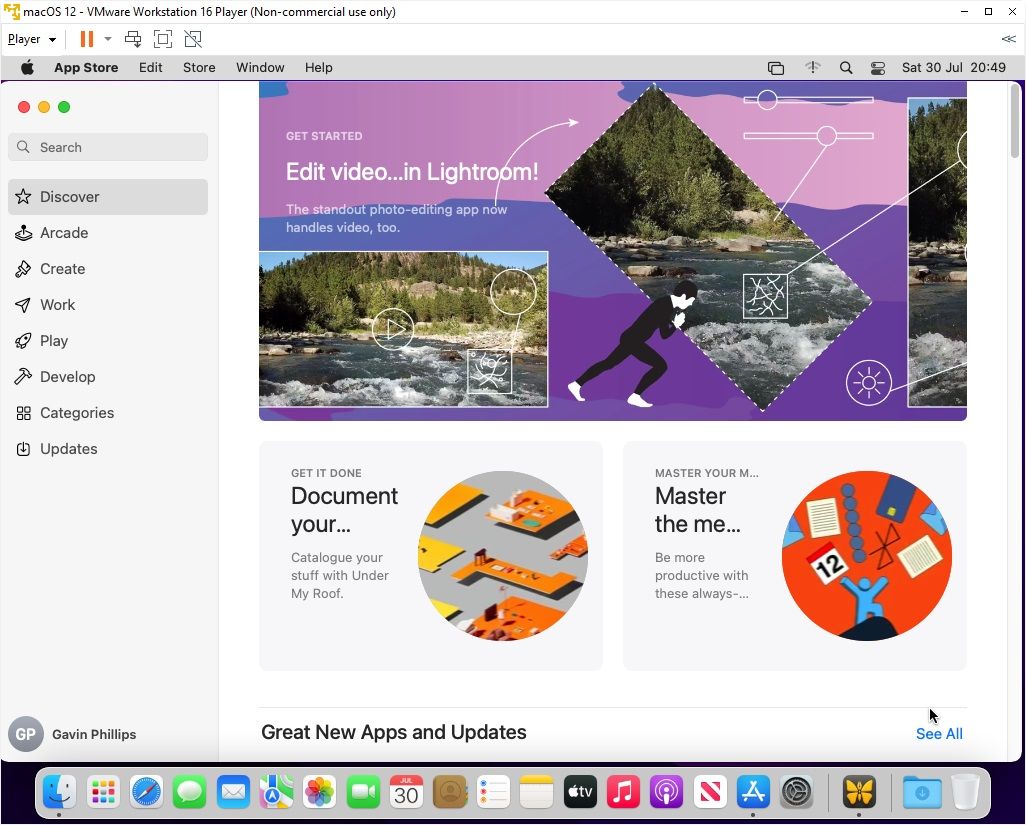Open the Music app in the Dock

pos(623,791)
